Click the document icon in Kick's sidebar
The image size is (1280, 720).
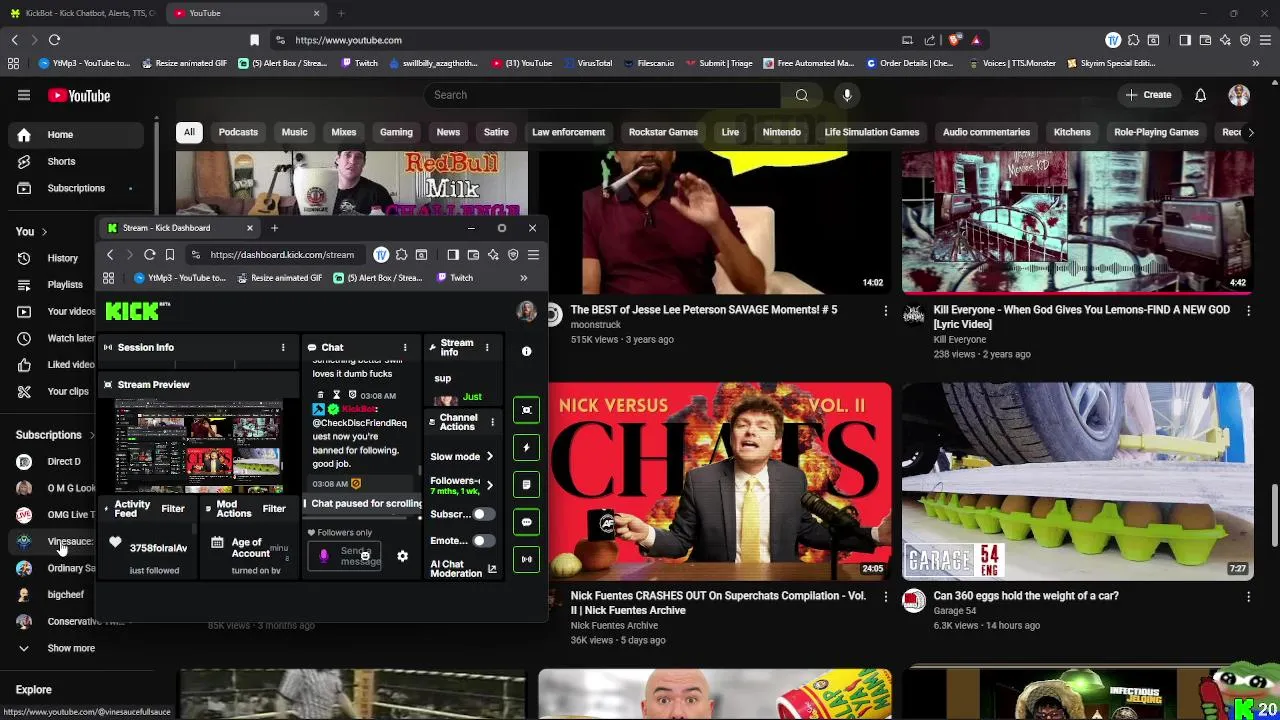pos(526,485)
